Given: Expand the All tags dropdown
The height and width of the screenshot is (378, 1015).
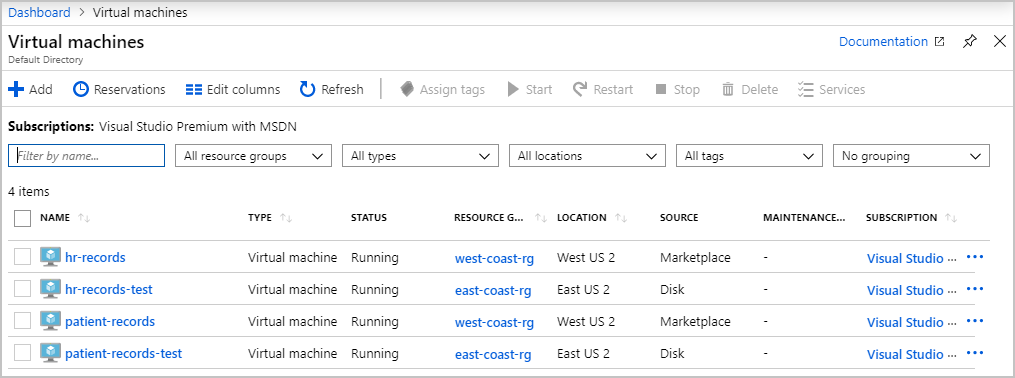Looking at the screenshot, I should click(x=749, y=155).
